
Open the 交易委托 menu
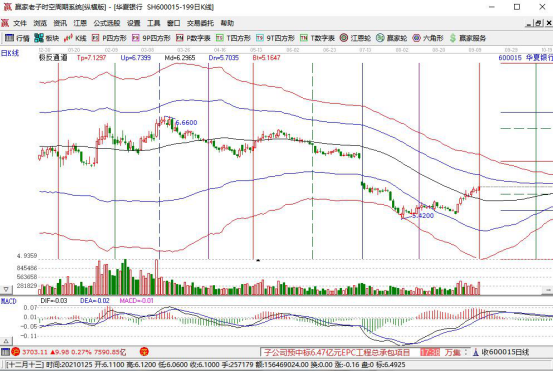(x=200, y=23)
